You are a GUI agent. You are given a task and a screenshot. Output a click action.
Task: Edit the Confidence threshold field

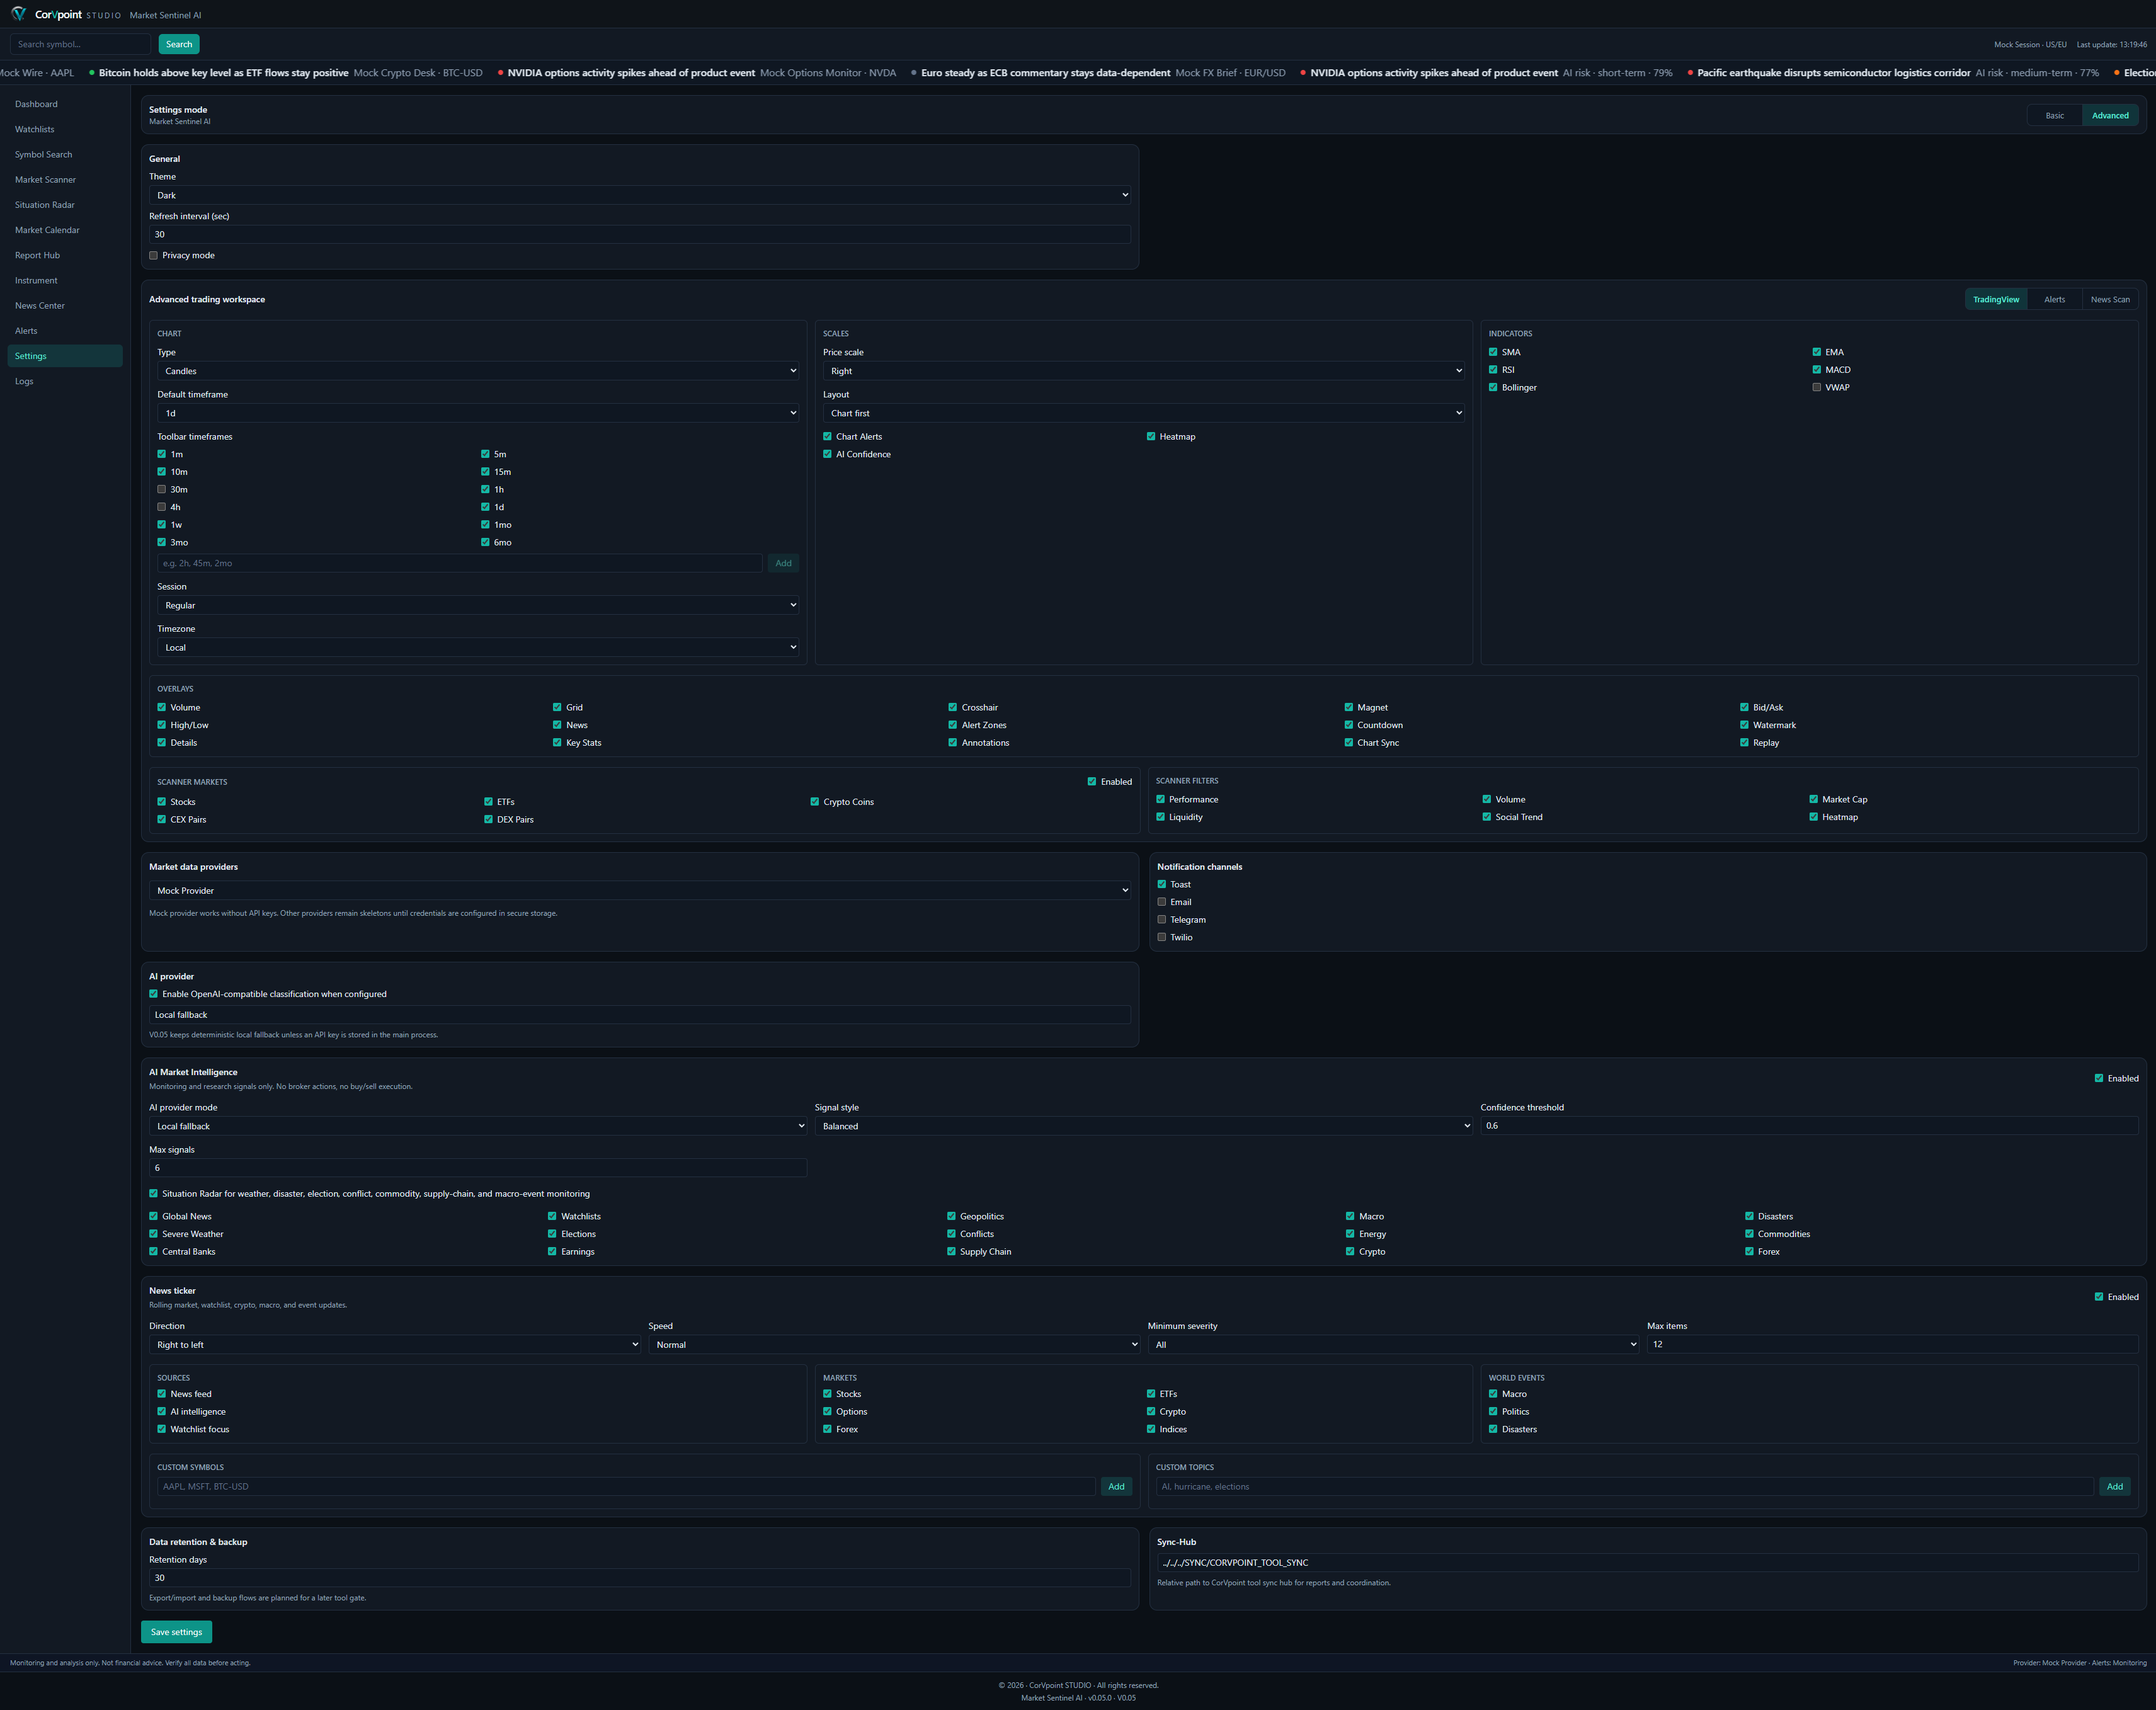(1809, 1126)
